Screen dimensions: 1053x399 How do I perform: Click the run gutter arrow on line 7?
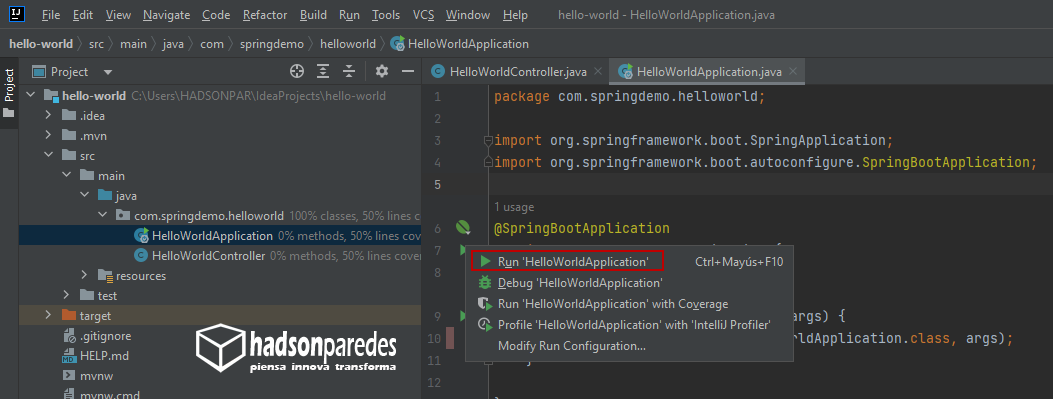click(462, 251)
